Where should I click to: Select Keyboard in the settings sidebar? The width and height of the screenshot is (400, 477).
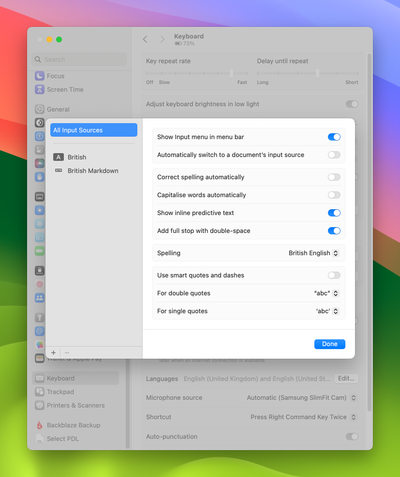pos(75,378)
